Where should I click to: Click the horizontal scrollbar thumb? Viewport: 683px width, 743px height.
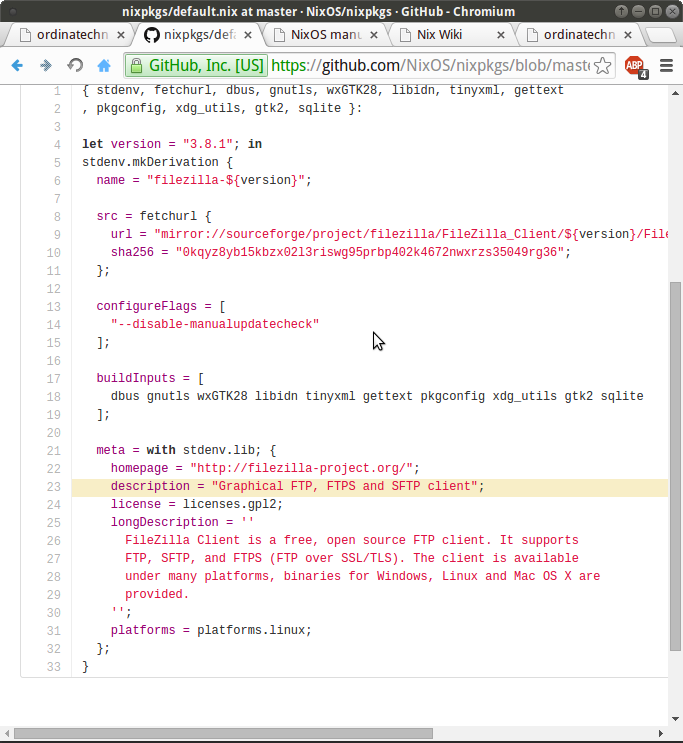(x=223, y=734)
